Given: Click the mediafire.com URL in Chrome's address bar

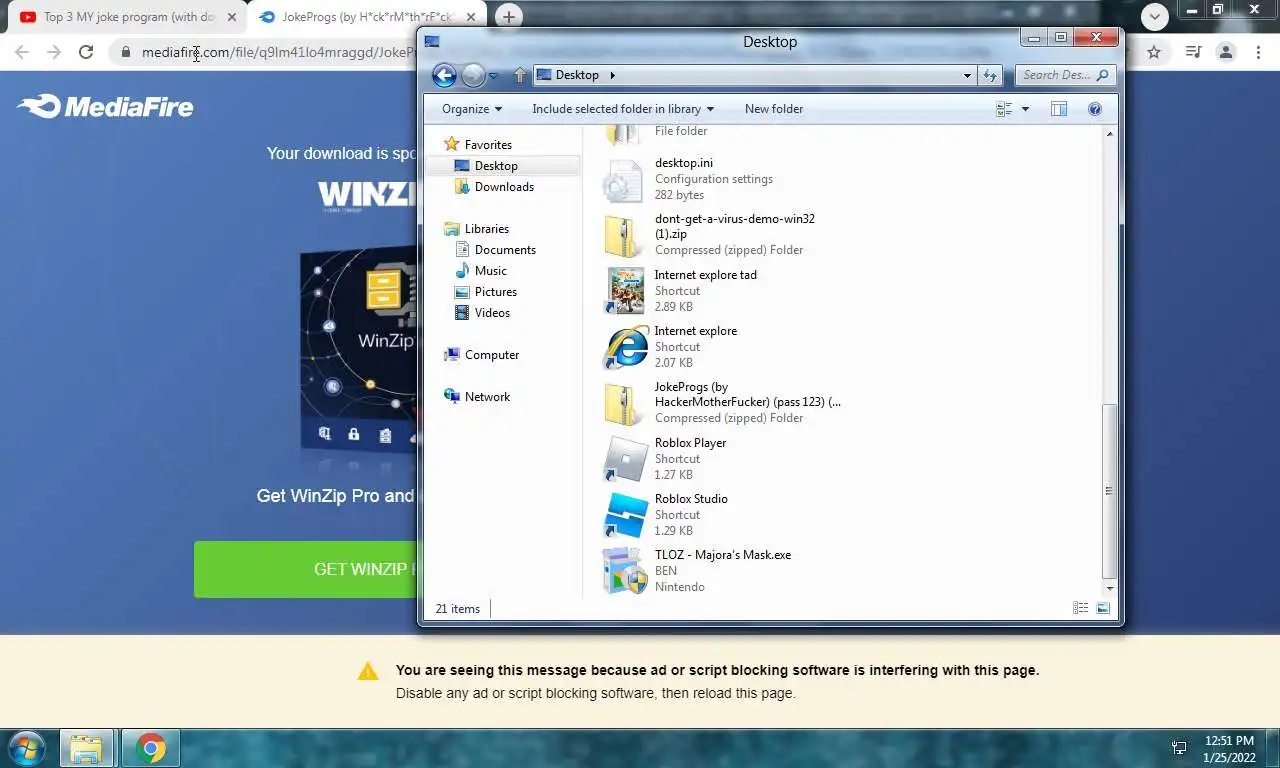Looking at the screenshot, I should (278, 52).
